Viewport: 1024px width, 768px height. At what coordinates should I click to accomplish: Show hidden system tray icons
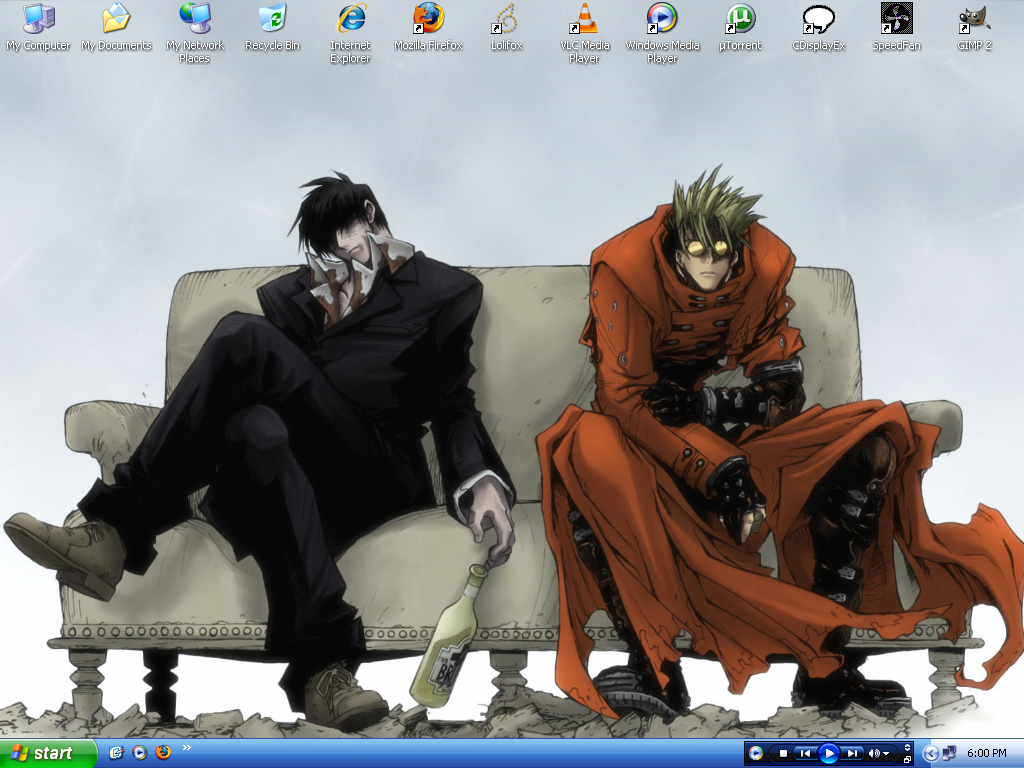(931, 754)
